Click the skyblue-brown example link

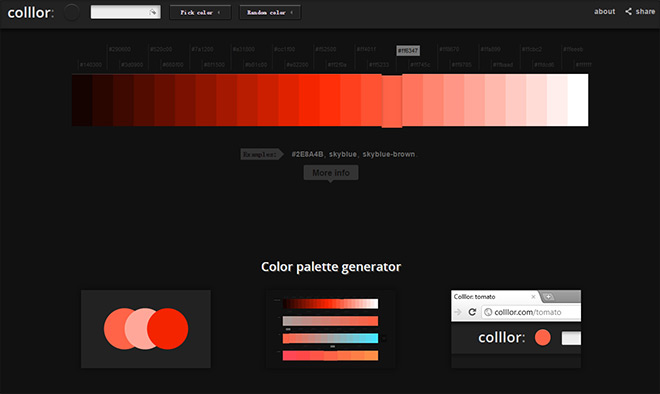(x=389, y=154)
